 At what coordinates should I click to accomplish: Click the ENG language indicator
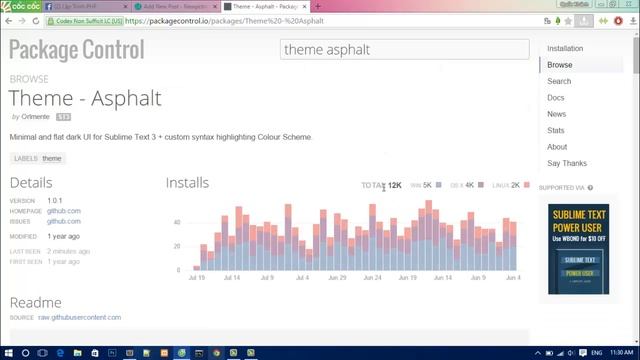597,353
